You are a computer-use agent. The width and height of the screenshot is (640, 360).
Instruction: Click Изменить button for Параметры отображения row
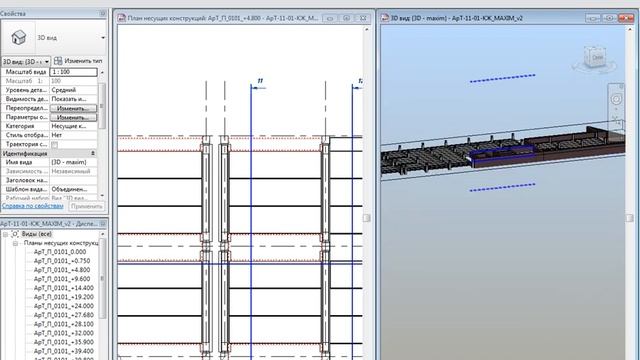(73, 118)
